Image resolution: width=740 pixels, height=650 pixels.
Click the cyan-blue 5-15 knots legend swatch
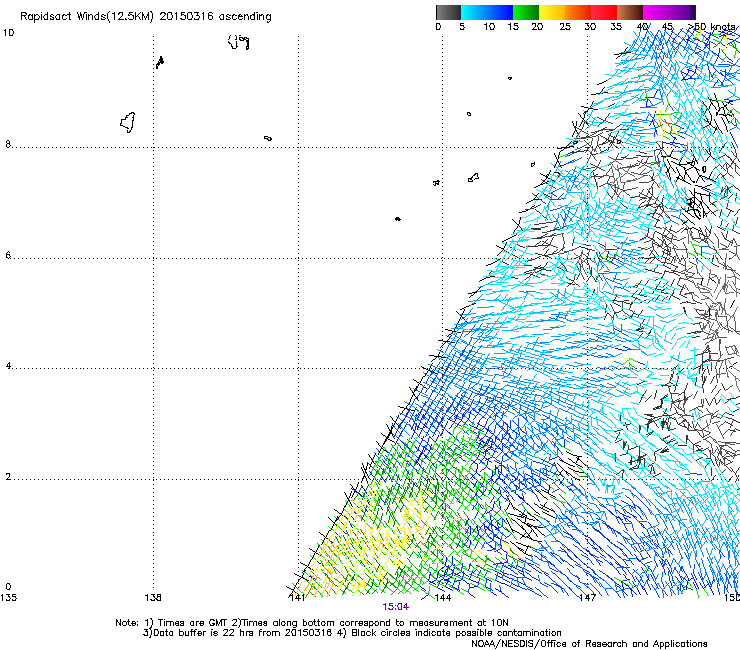click(487, 12)
